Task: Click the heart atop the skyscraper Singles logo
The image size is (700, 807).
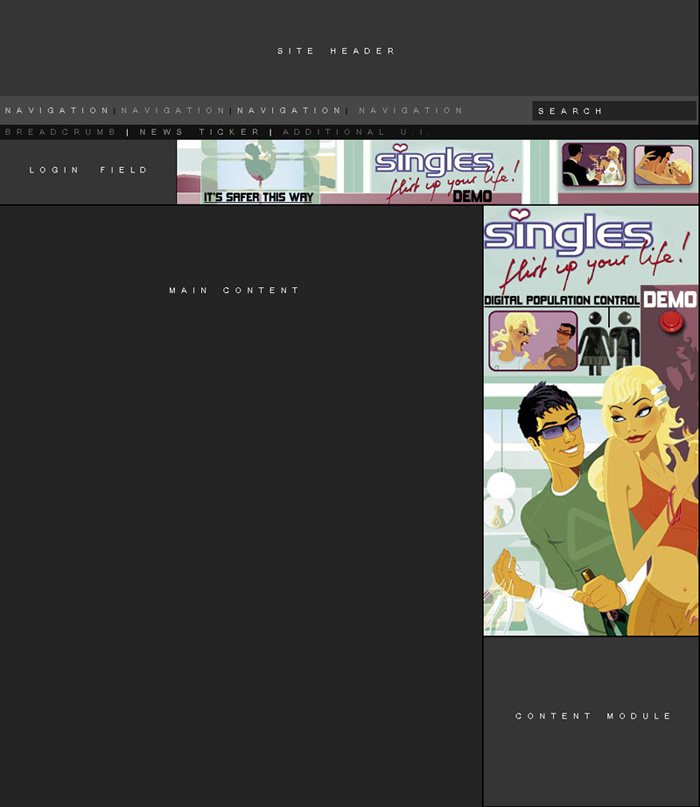Action: (x=519, y=214)
